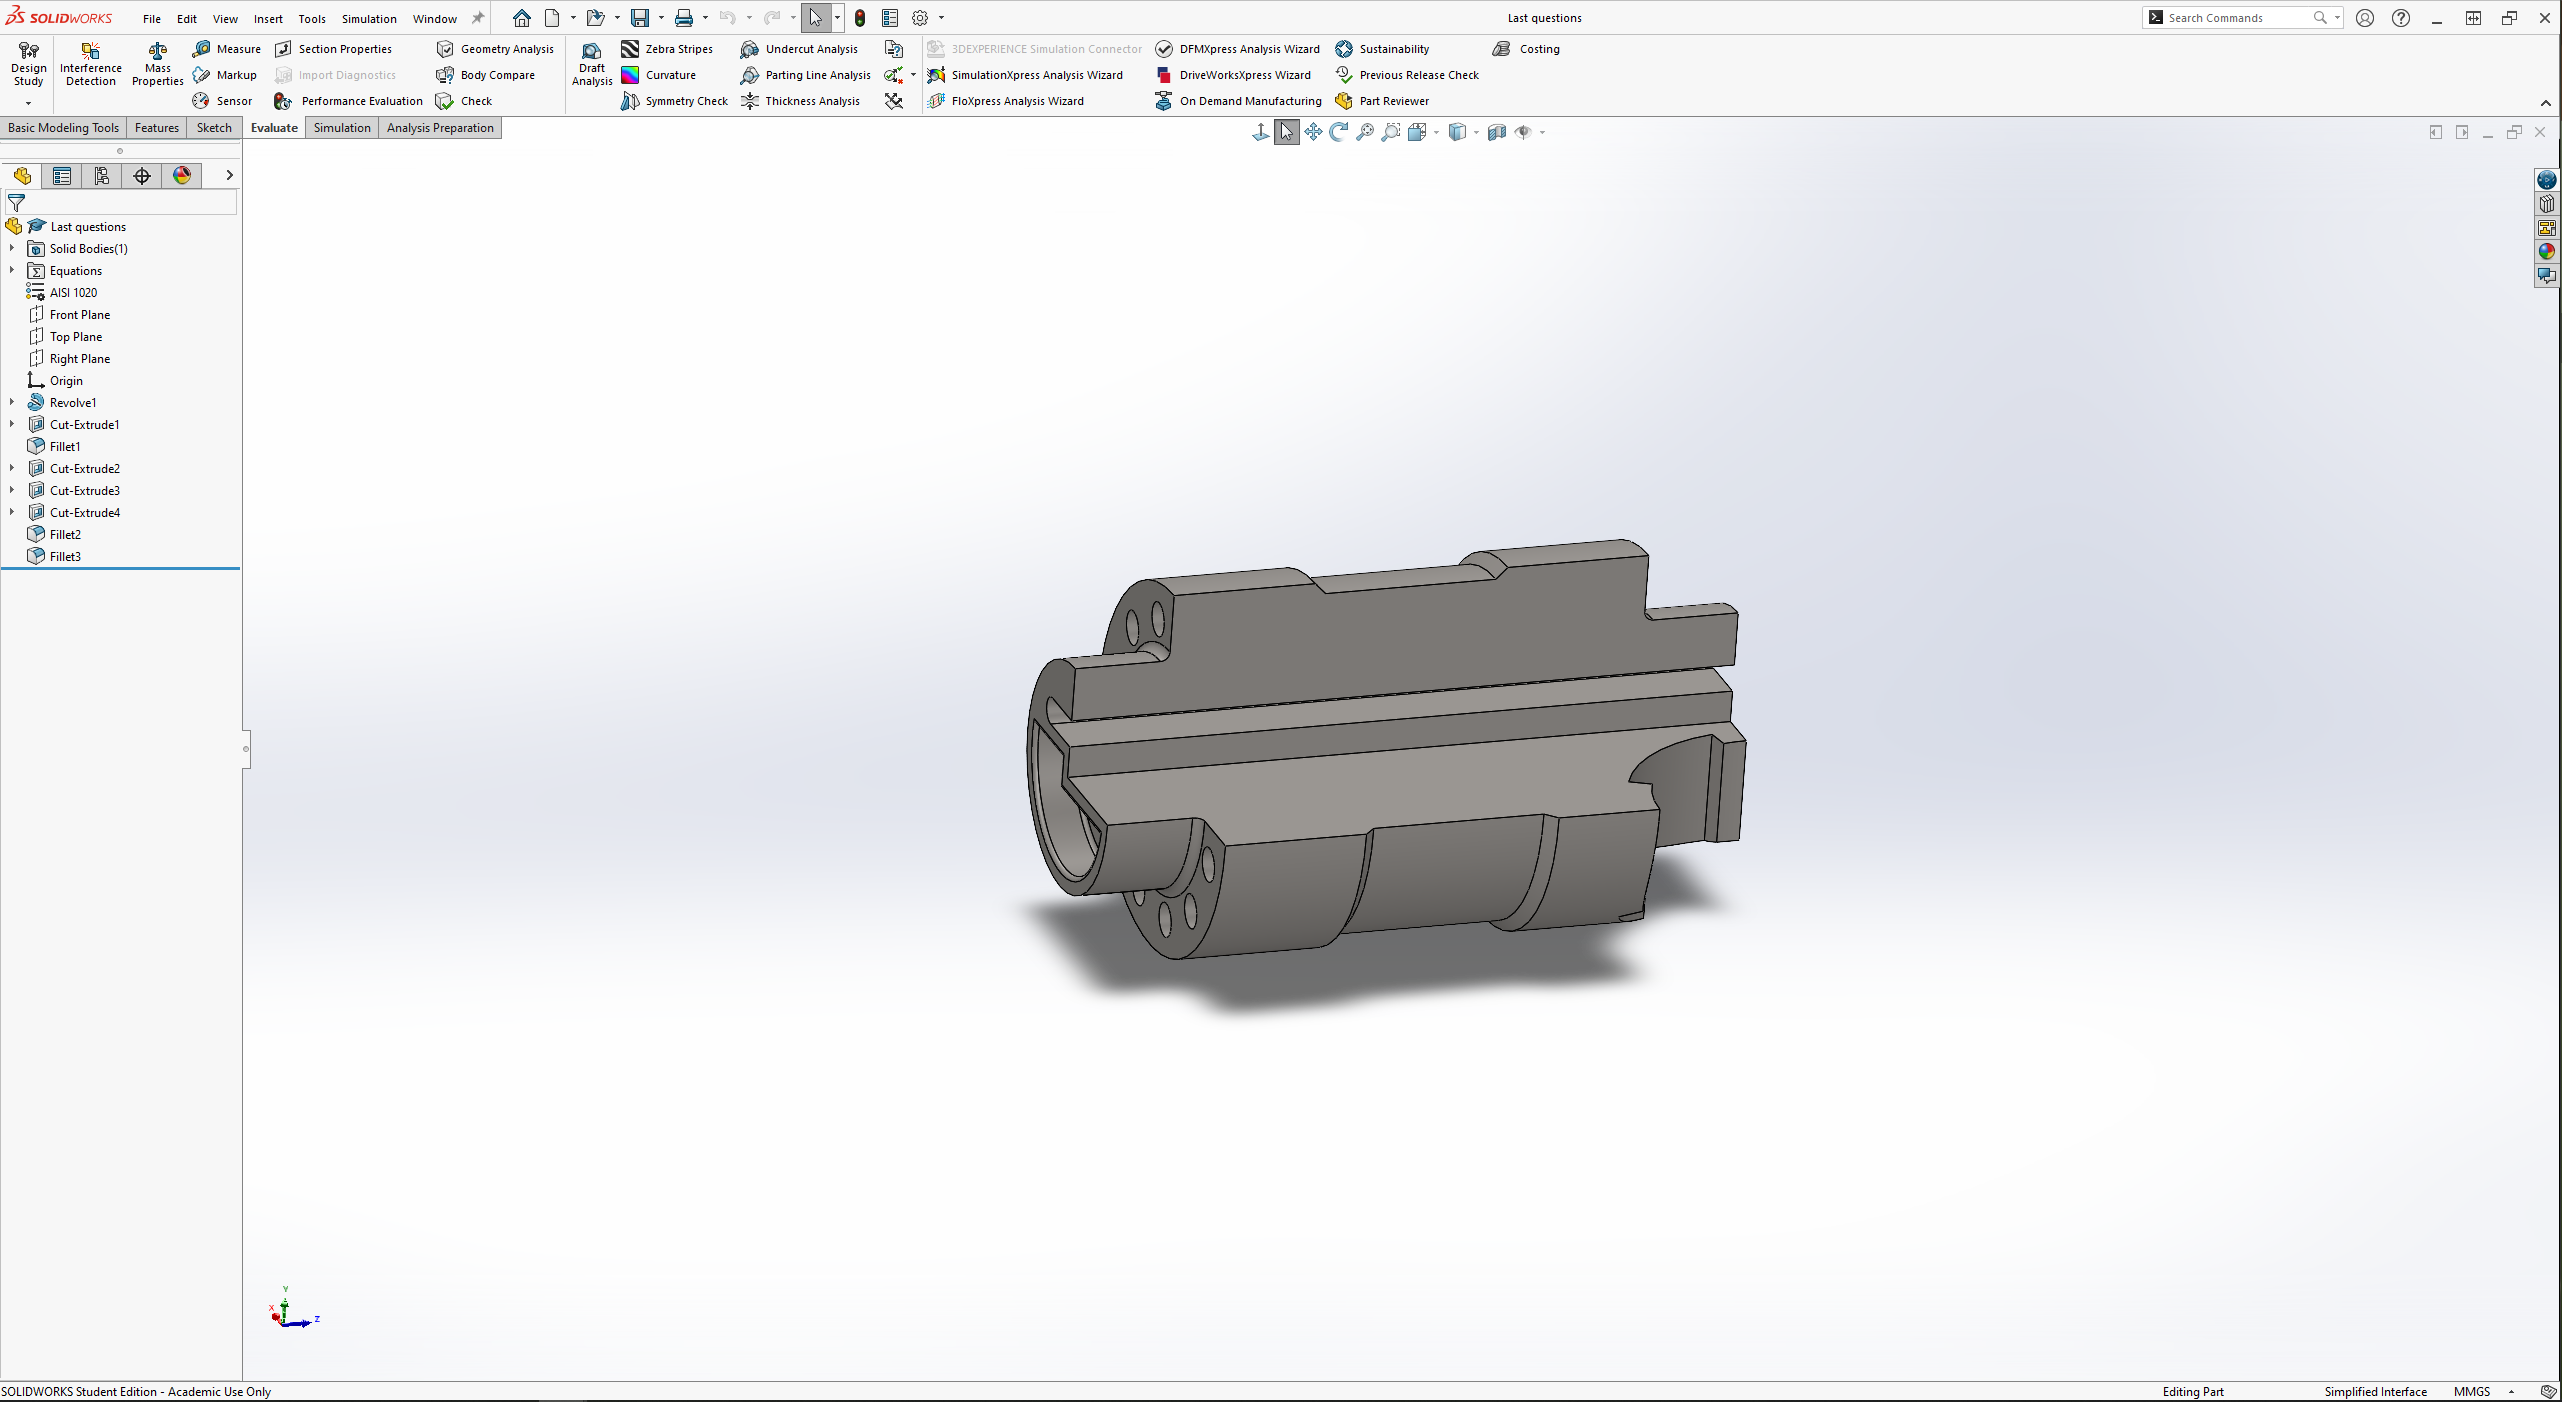The image size is (2562, 1402).
Task: Open the Tools menu
Action: [x=312, y=18]
